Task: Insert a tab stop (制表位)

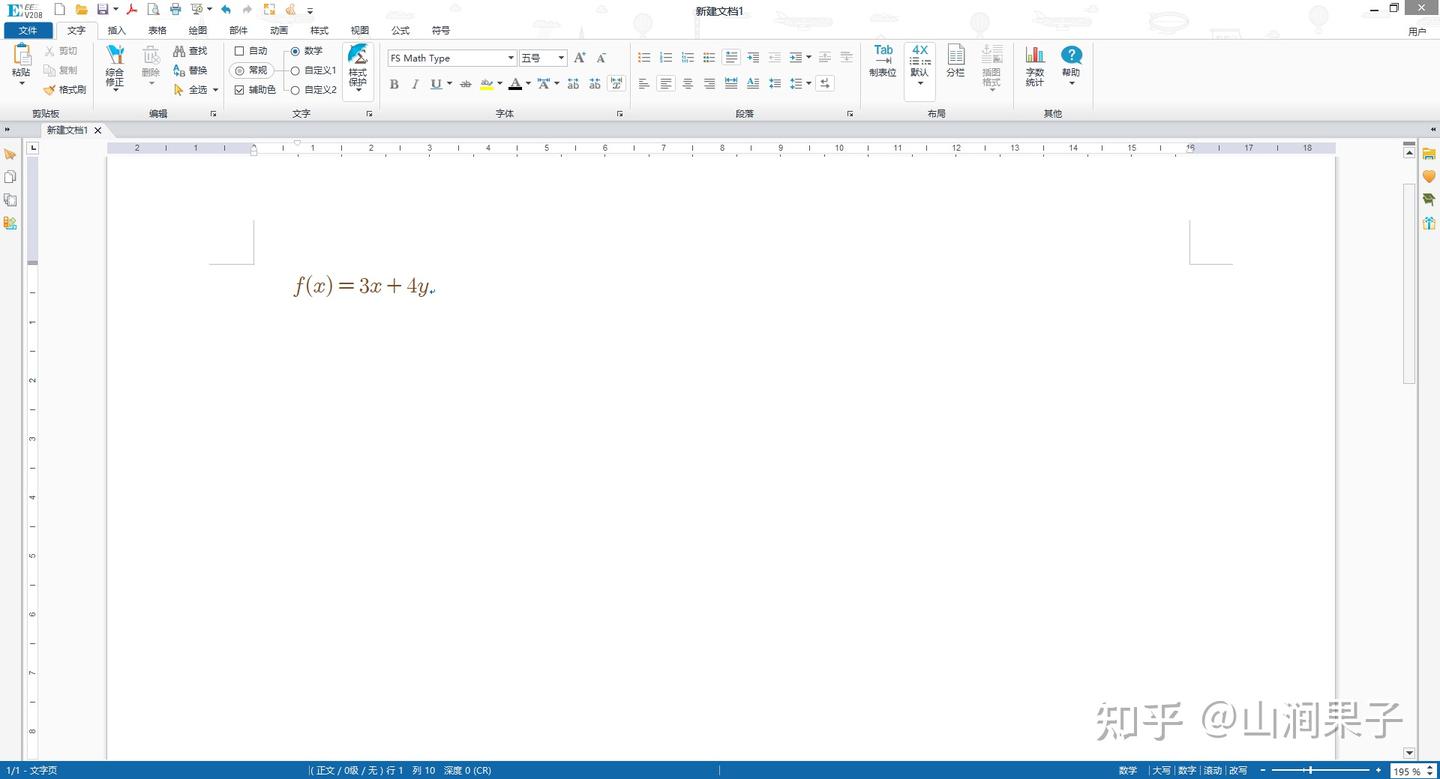Action: point(883,61)
